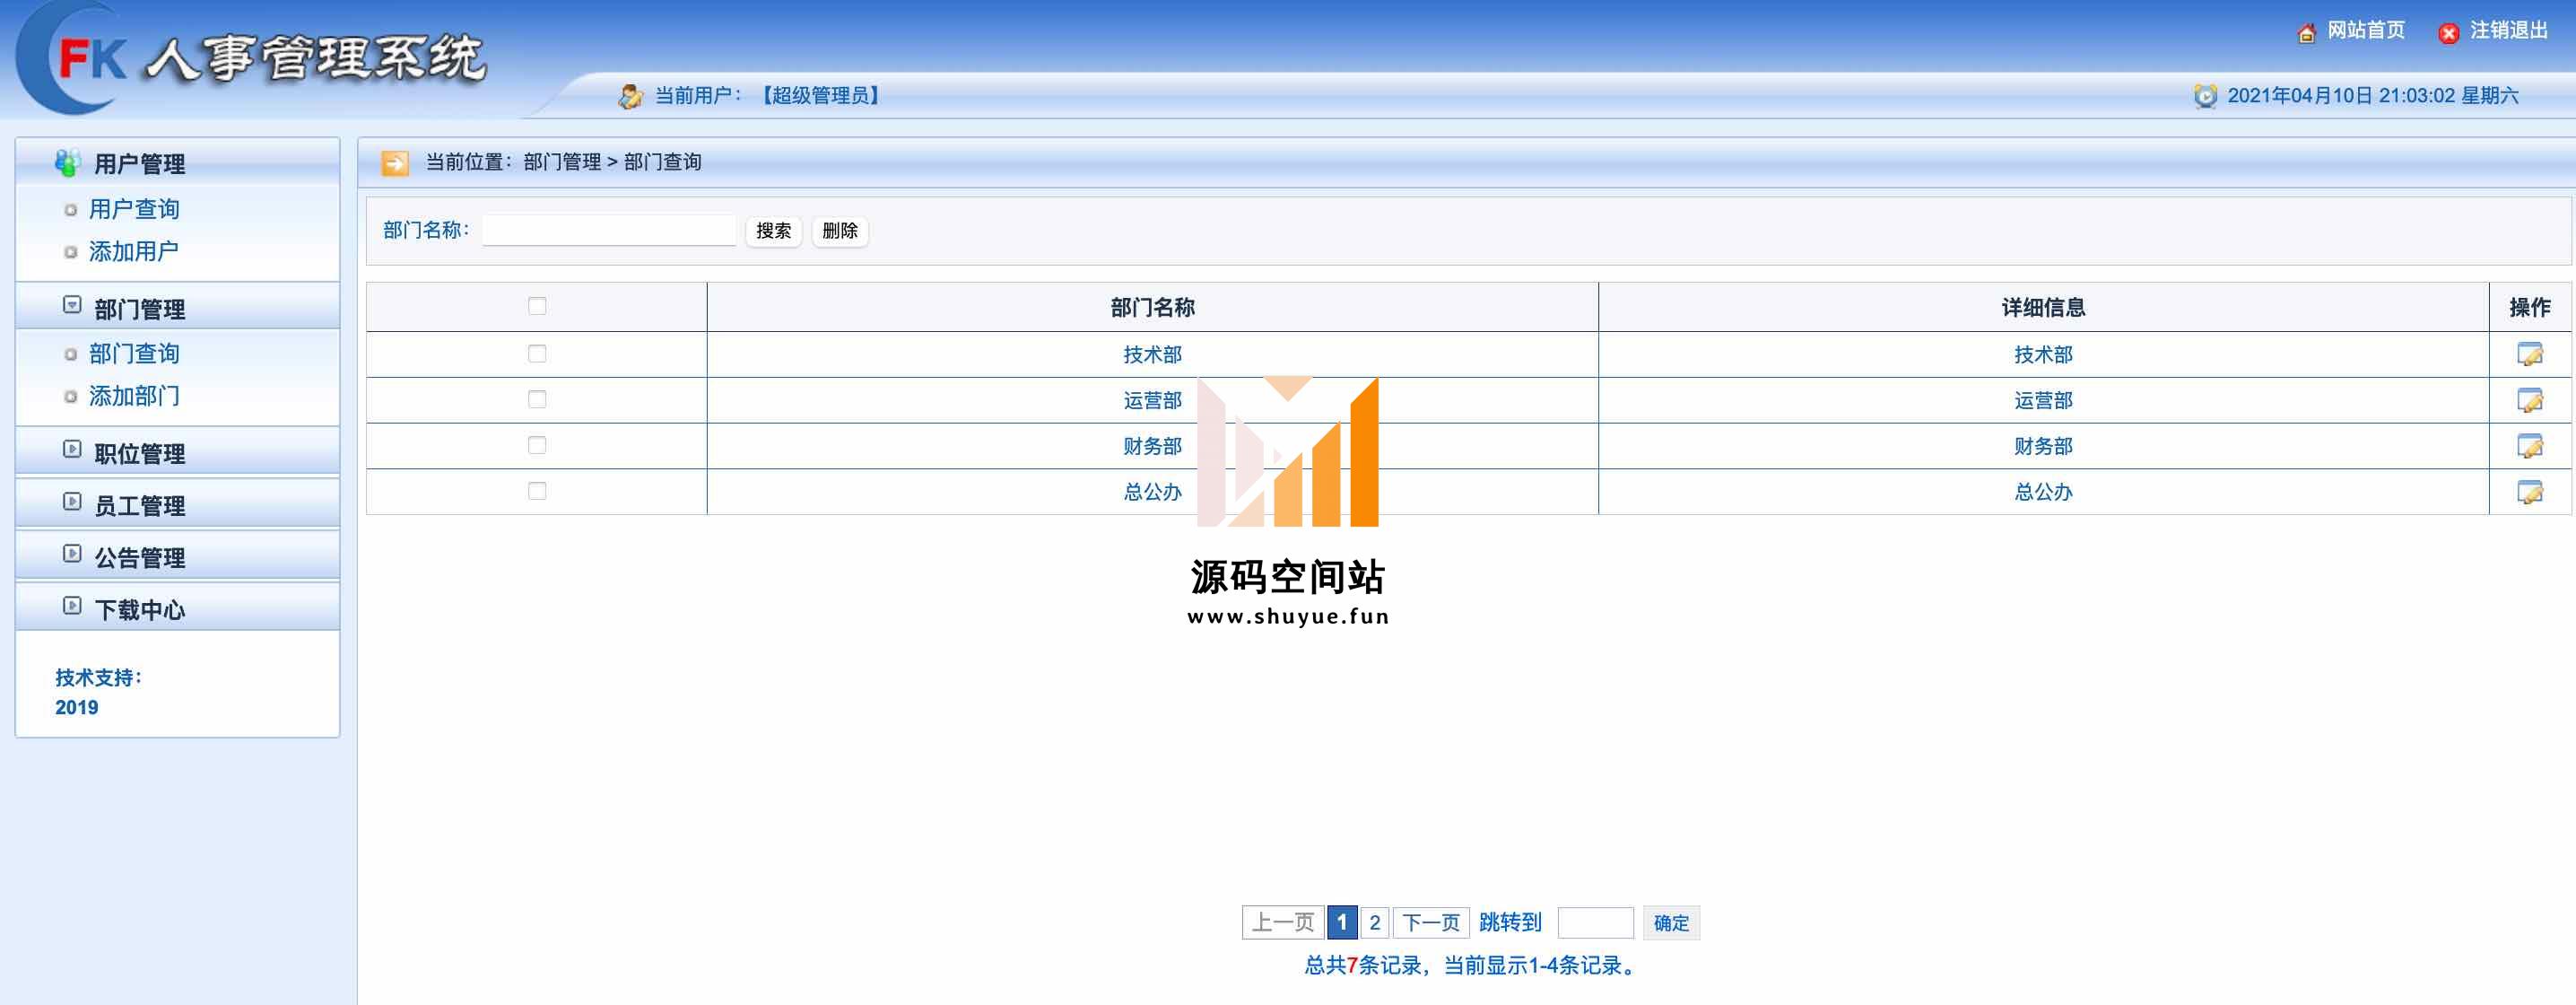Click the edit icon for 总公办 row
The image size is (2576, 1005).
click(2529, 492)
